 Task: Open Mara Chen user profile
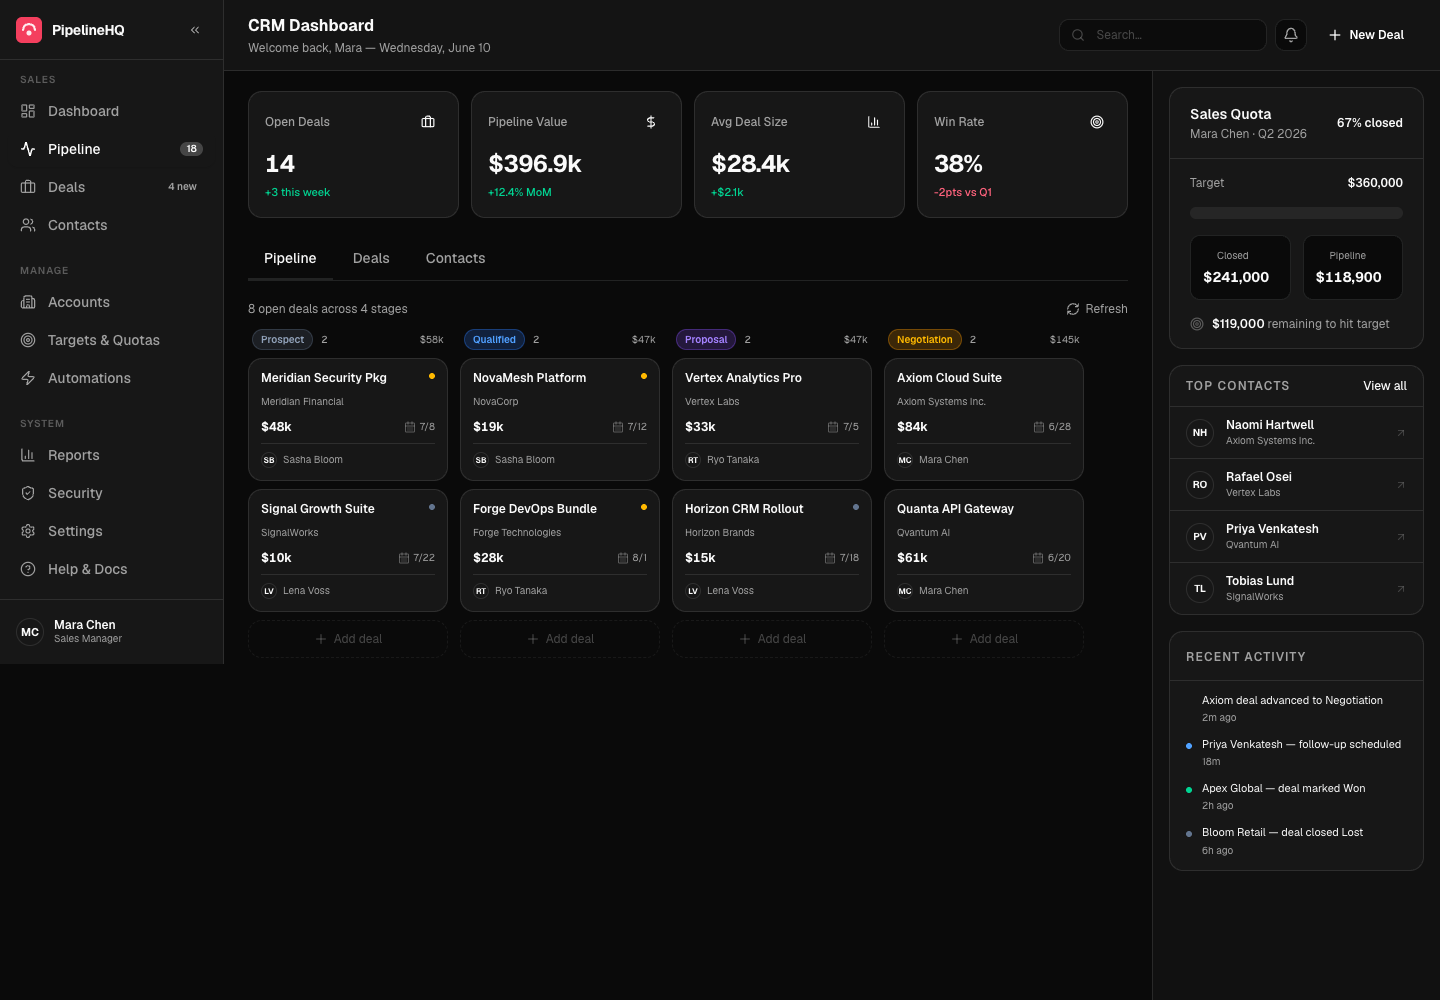coord(111,632)
